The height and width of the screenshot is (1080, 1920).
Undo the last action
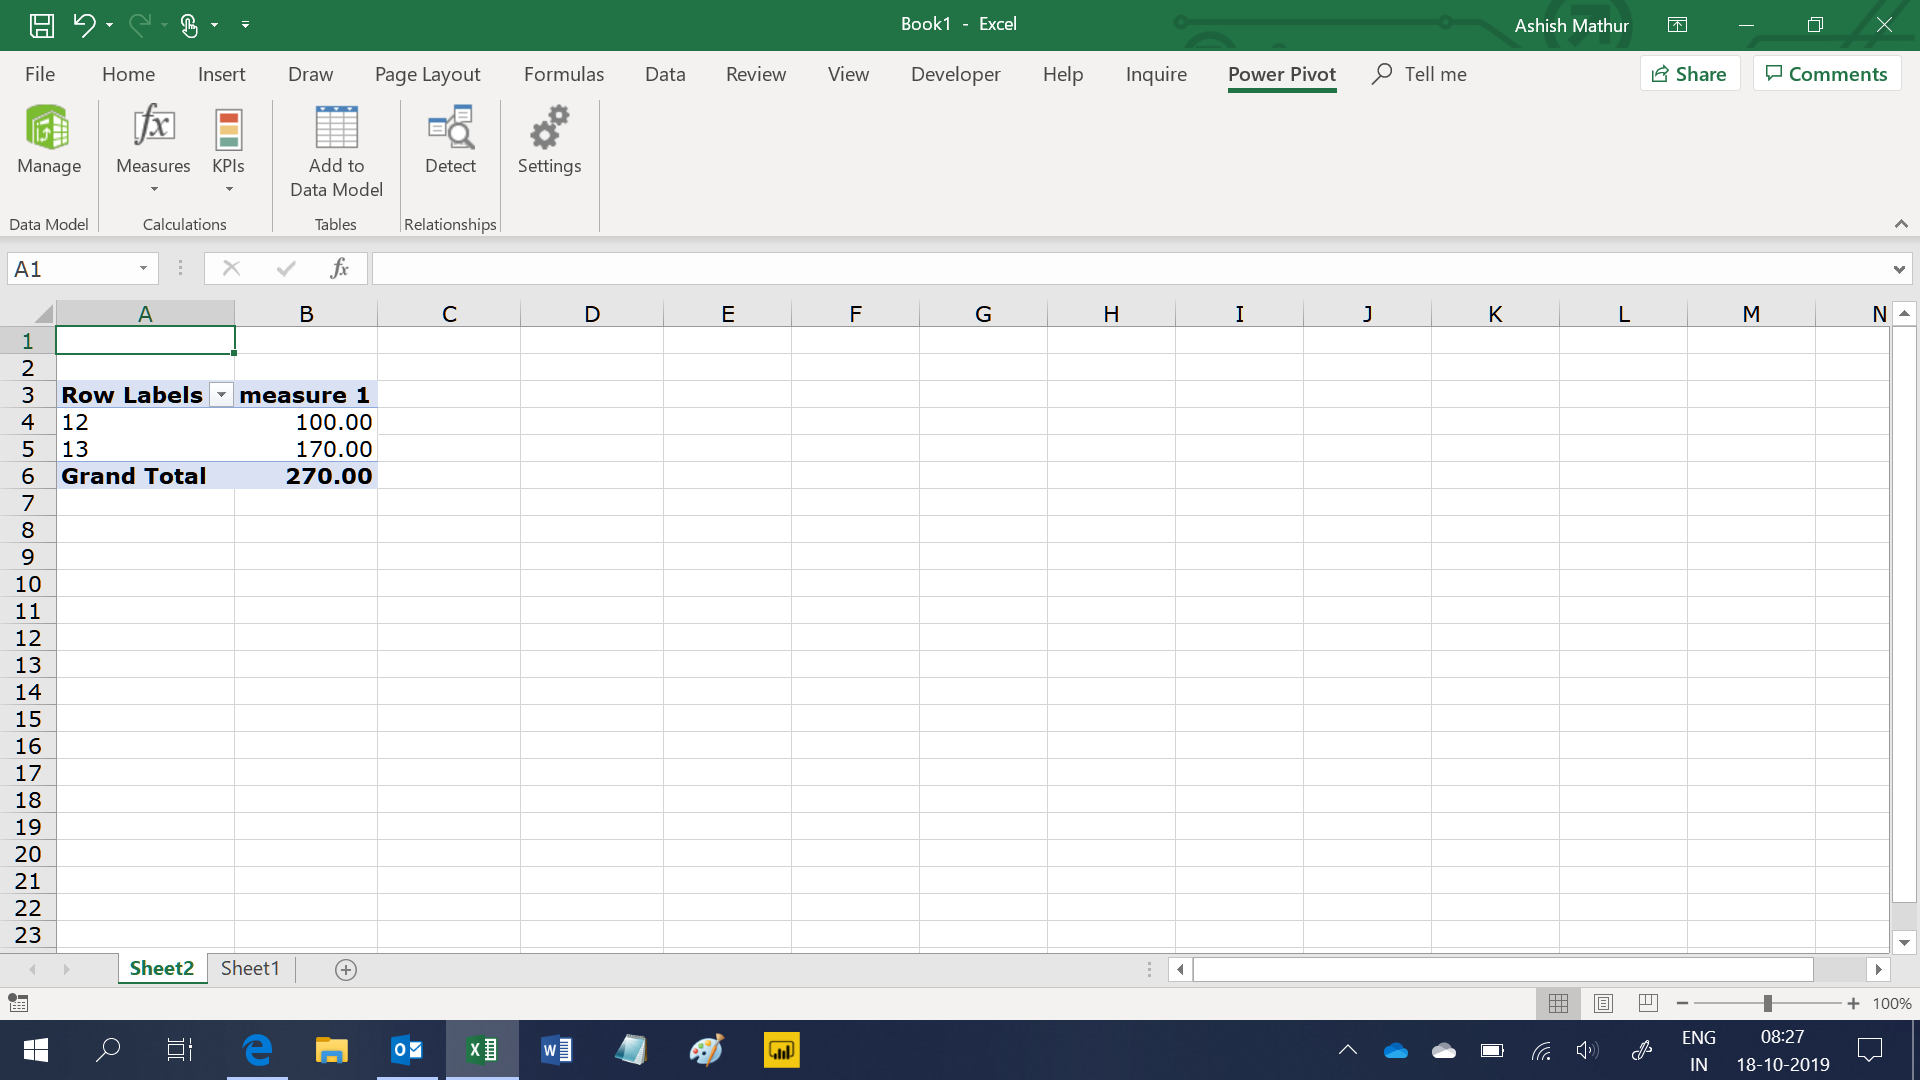[84, 25]
